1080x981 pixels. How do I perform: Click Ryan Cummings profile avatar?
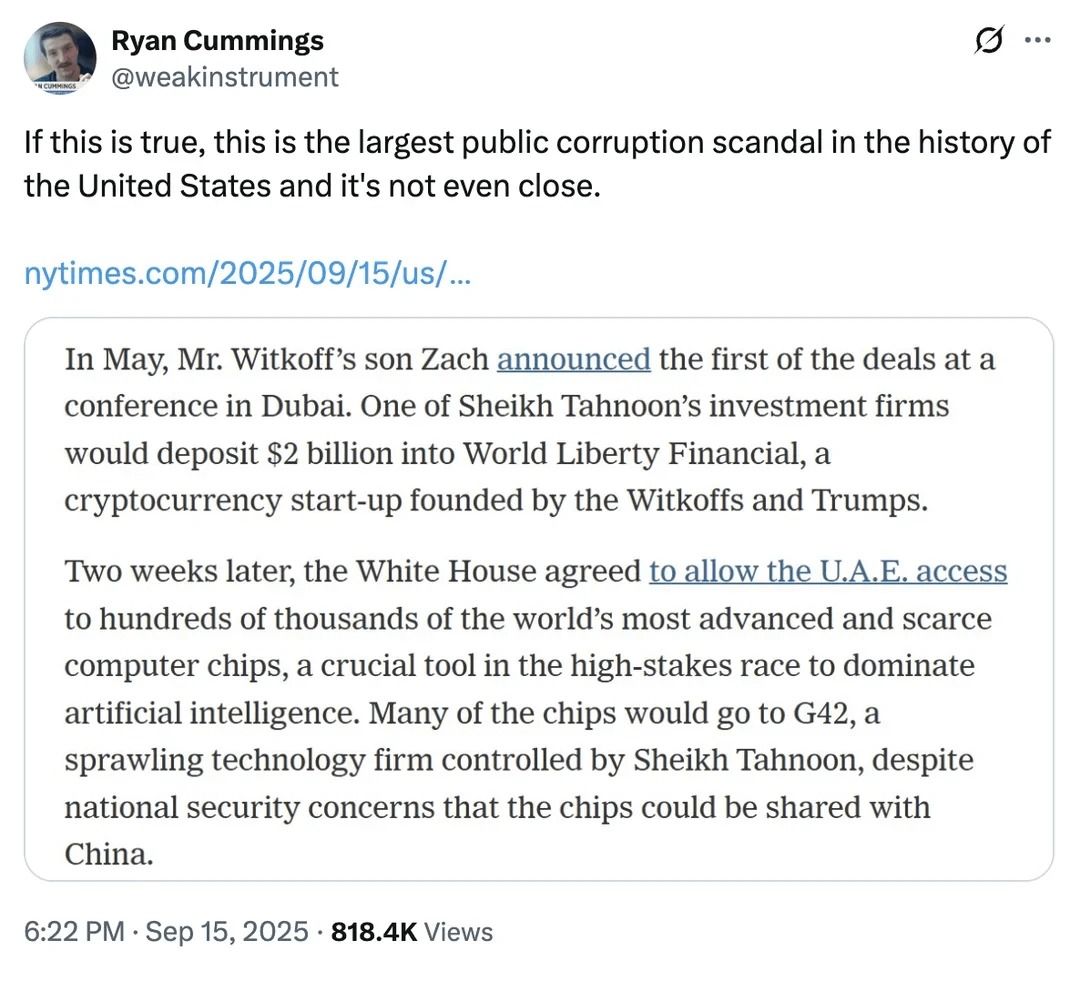[x=59, y=61]
